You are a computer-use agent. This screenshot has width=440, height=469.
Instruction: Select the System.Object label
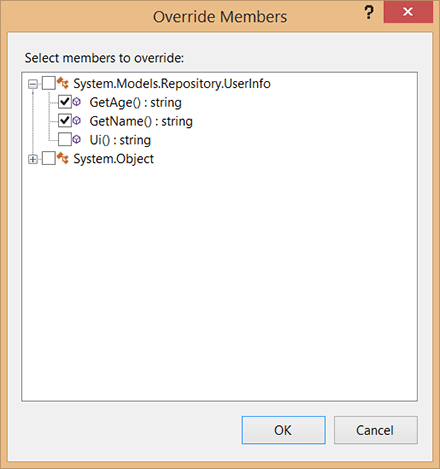coord(113,159)
